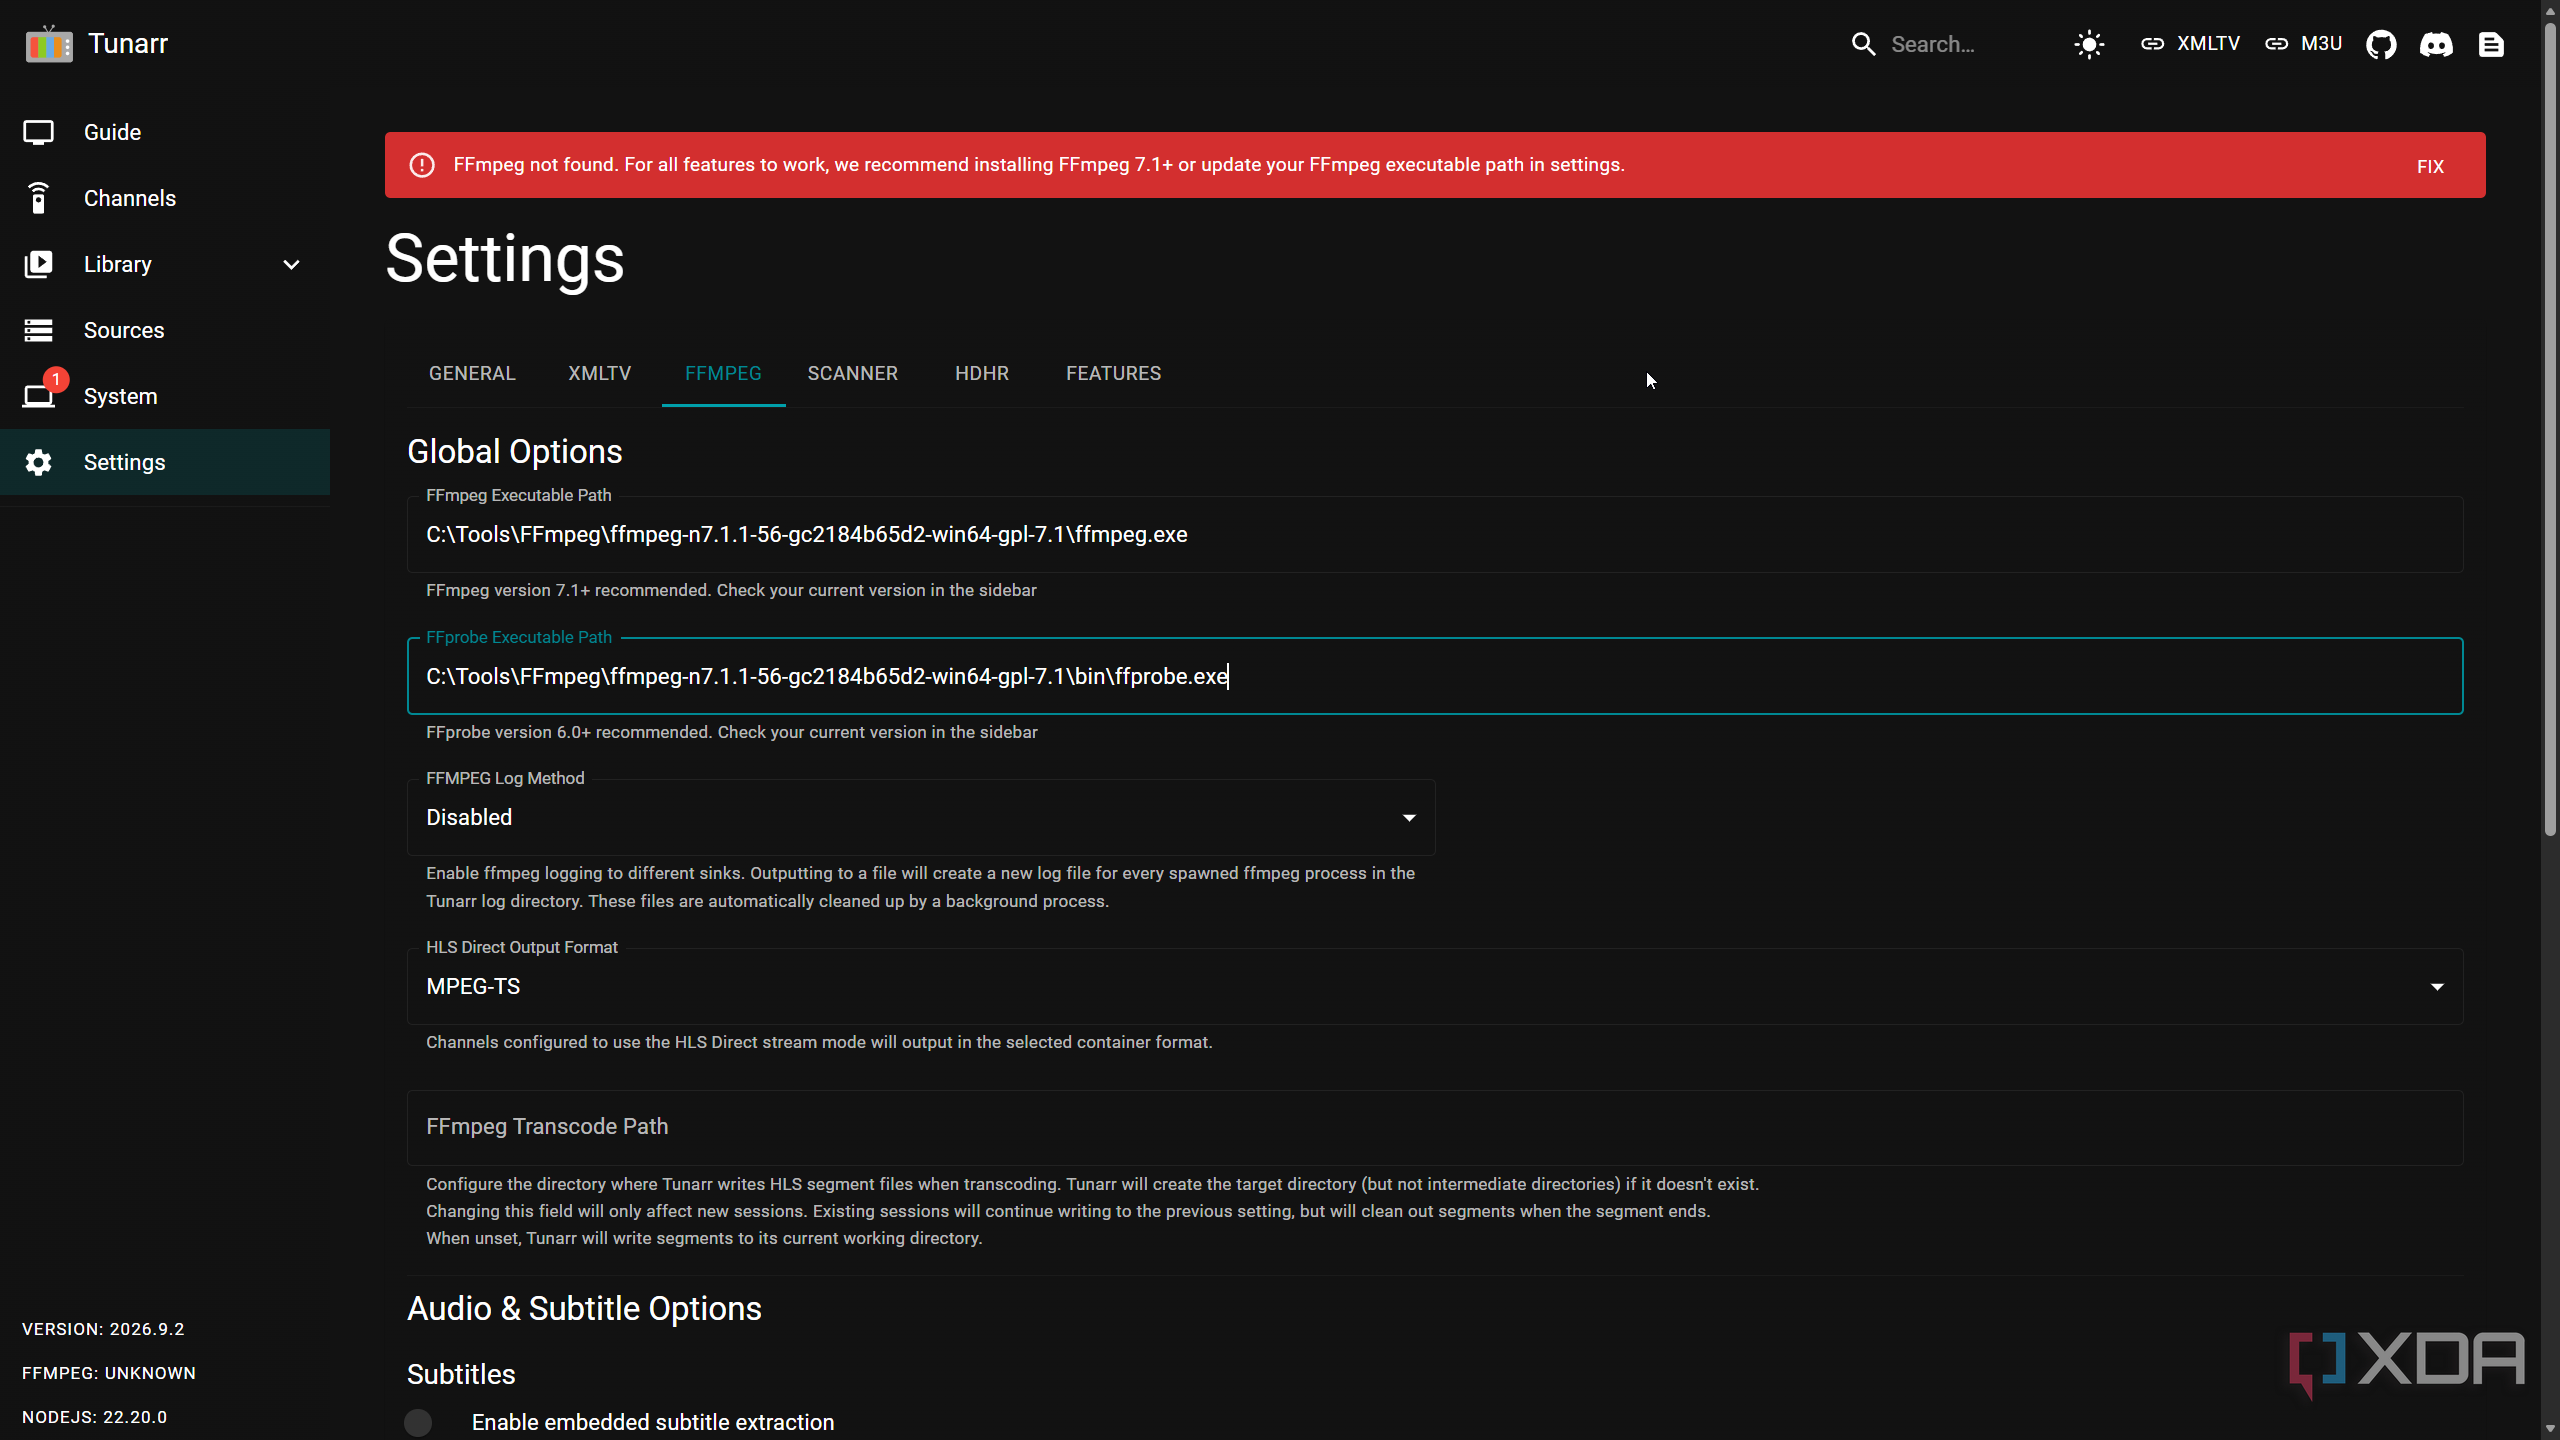The width and height of the screenshot is (2560, 1440).
Task: Switch to the GENERAL tab
Action: pos(472,373)
